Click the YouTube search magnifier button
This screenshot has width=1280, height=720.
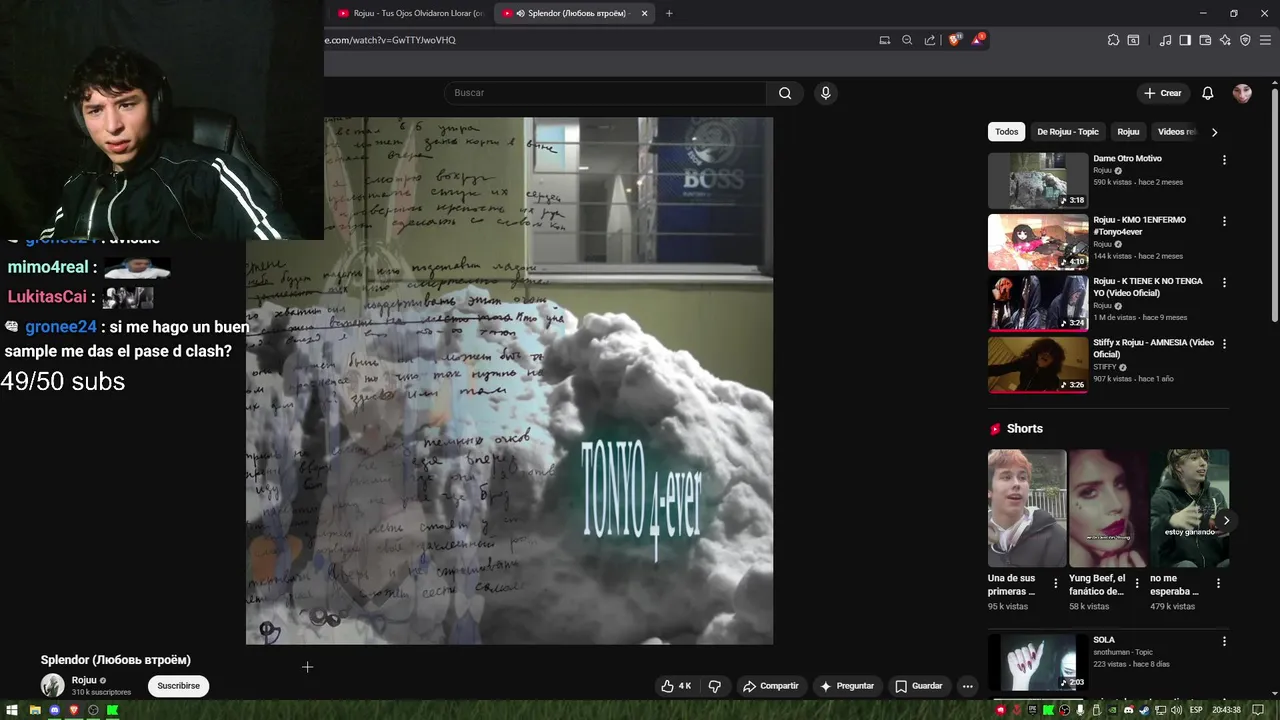point(785,93)
